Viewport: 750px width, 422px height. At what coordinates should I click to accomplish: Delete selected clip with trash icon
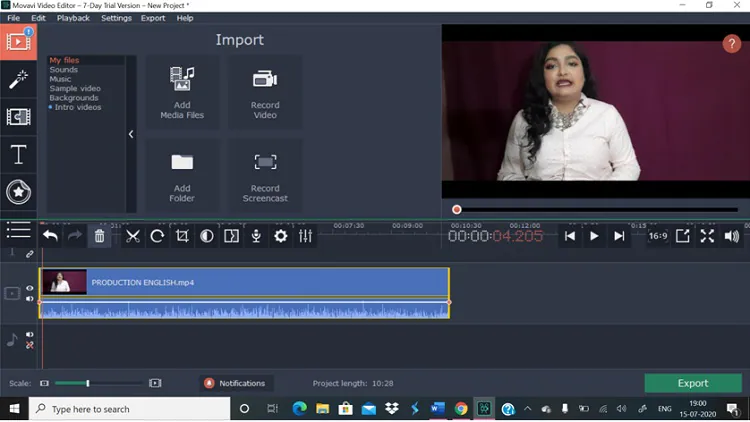coord(99,236)
